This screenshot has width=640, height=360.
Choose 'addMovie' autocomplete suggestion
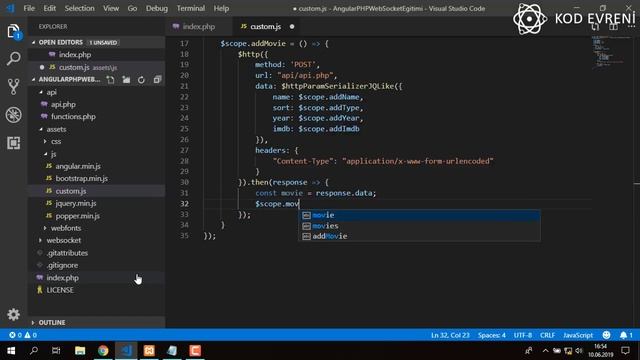pos(419,236)
